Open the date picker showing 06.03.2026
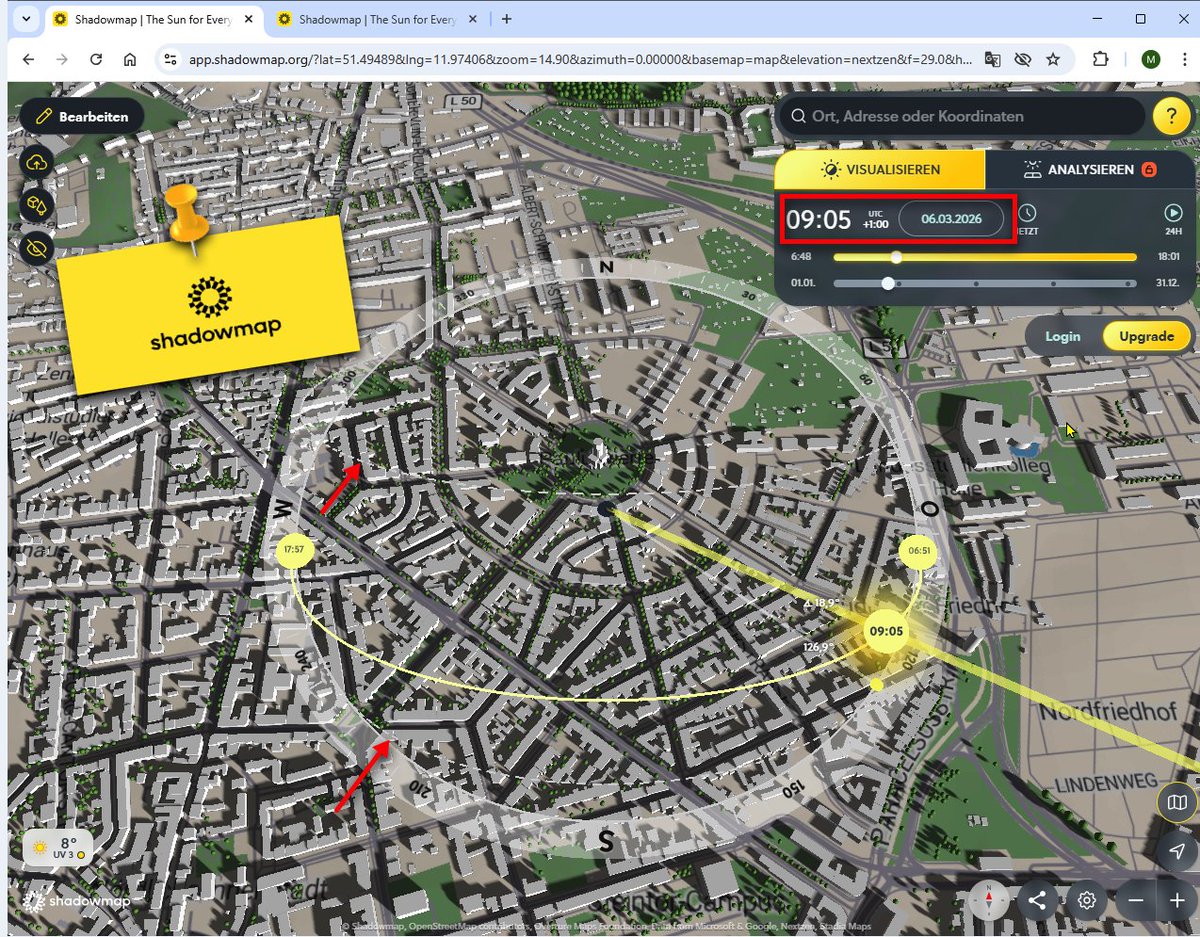 click(x=950, y=219)
